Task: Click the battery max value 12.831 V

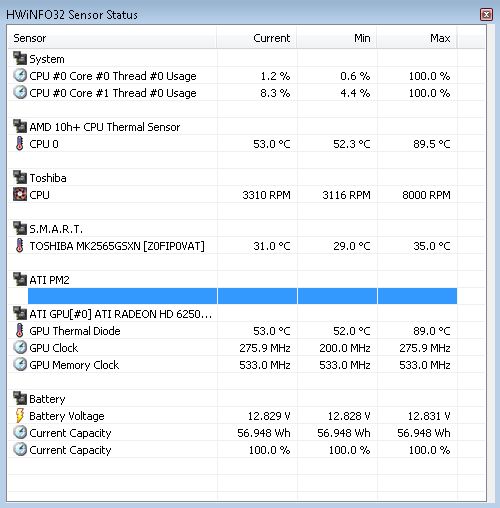Action: tap(429, 416)
